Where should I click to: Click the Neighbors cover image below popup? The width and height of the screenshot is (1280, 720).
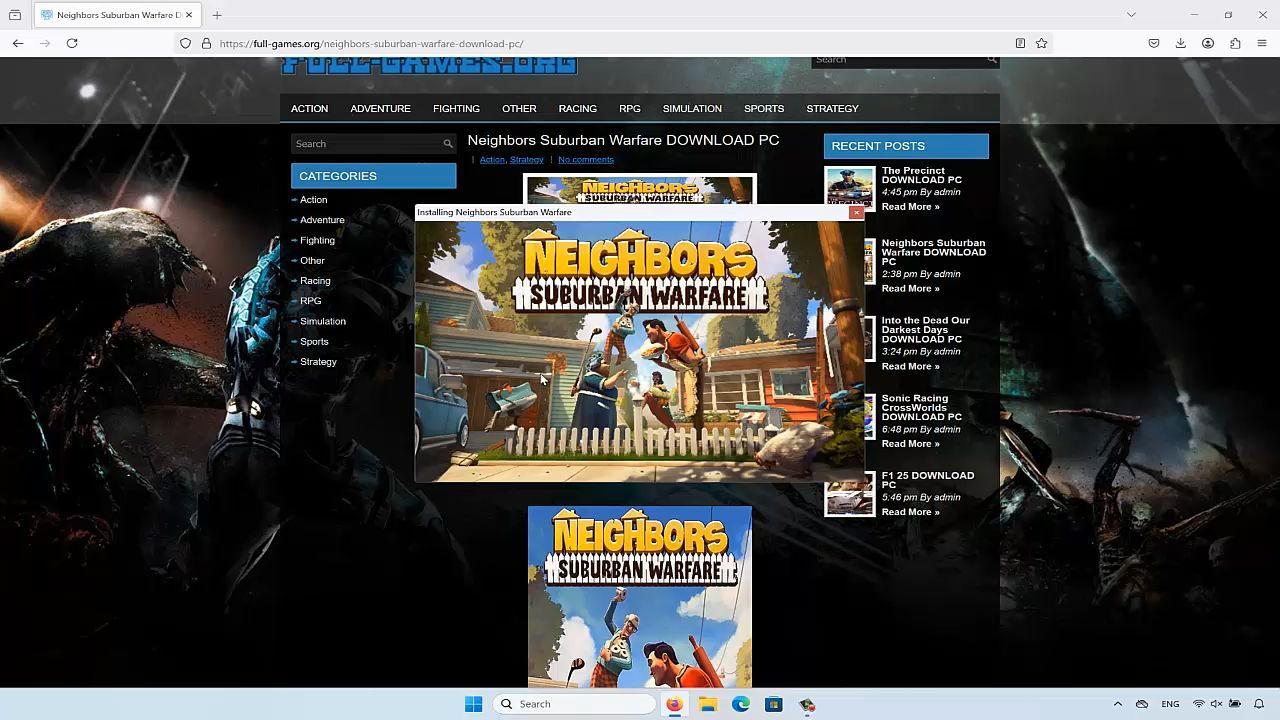(640, 596)
